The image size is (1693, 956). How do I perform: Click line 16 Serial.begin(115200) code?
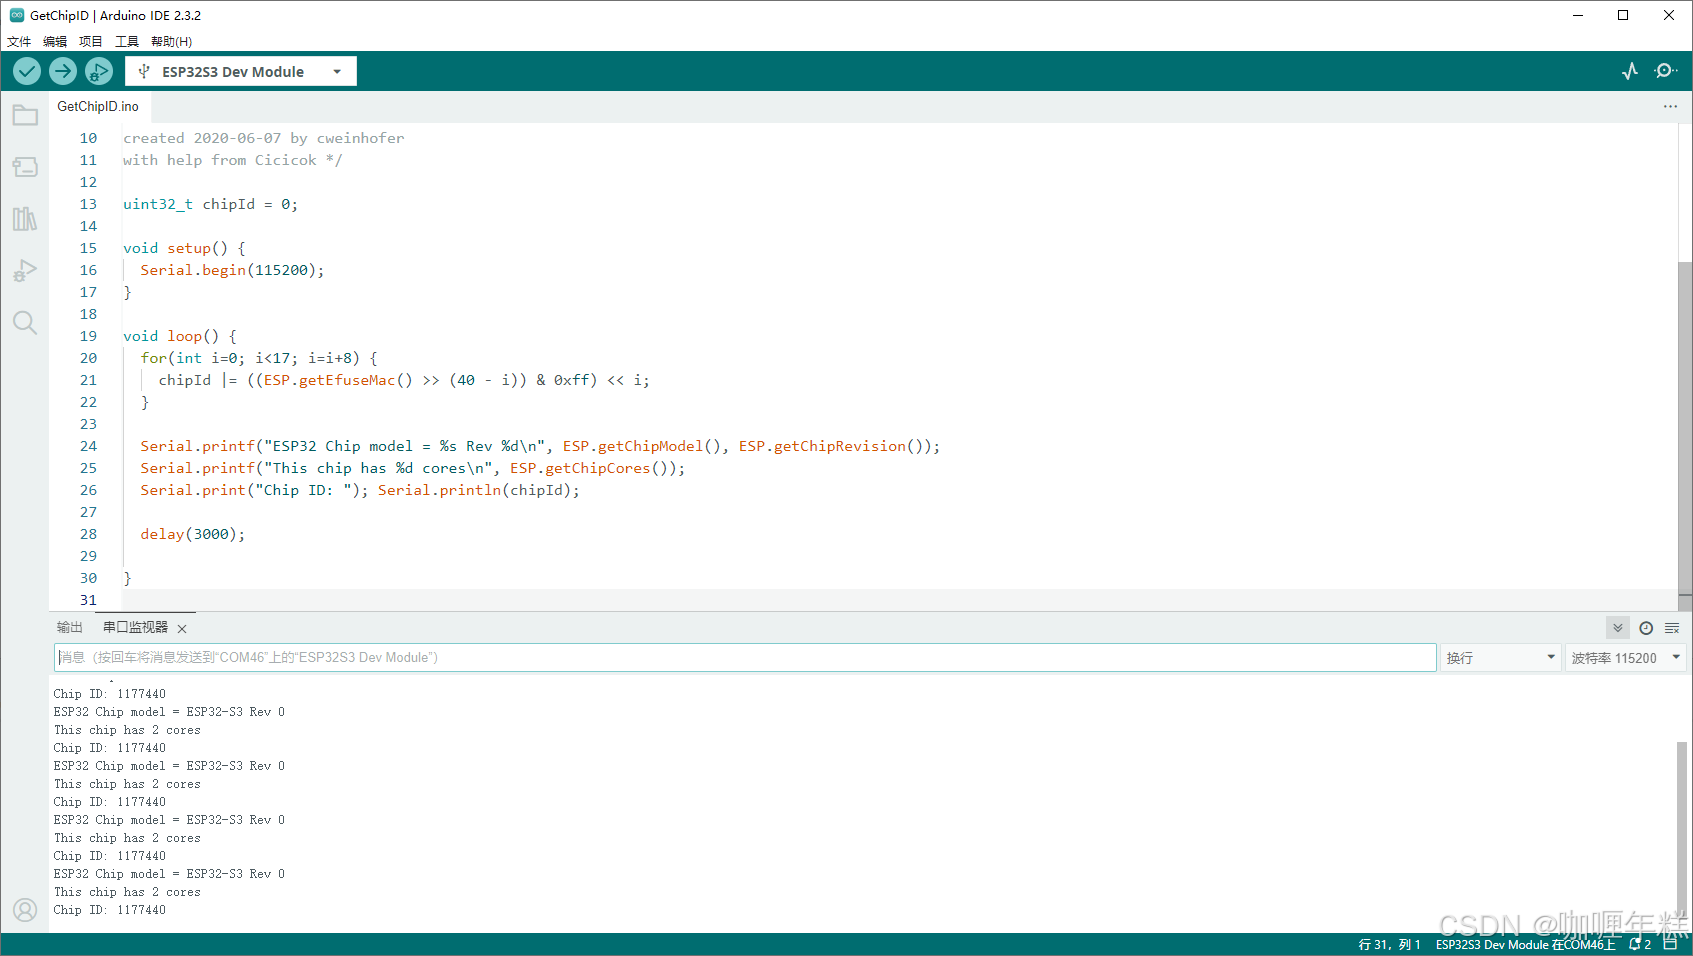tap(232, 270)
